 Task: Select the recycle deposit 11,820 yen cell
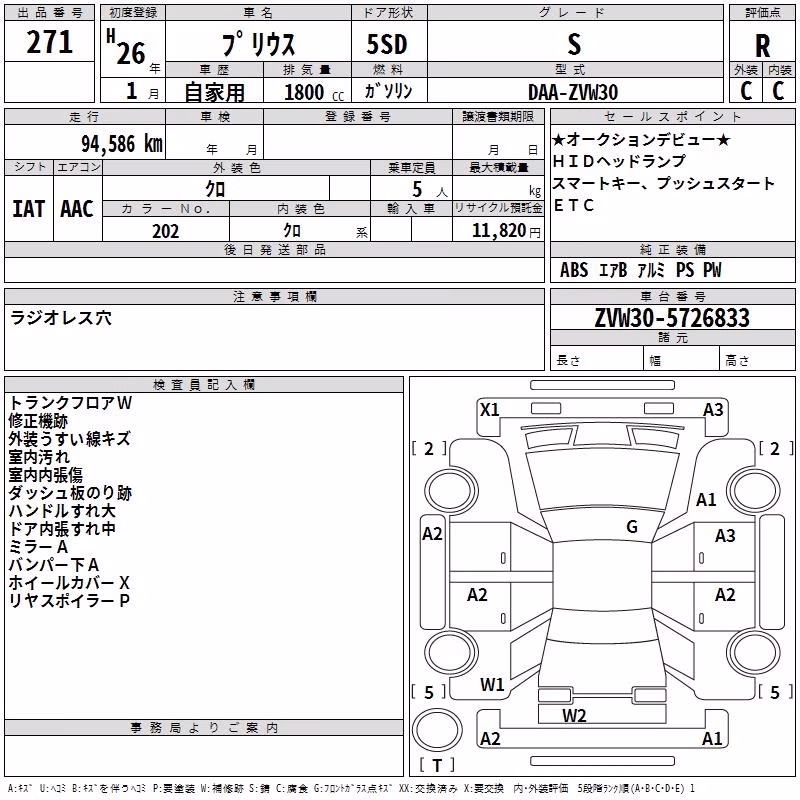498,230
